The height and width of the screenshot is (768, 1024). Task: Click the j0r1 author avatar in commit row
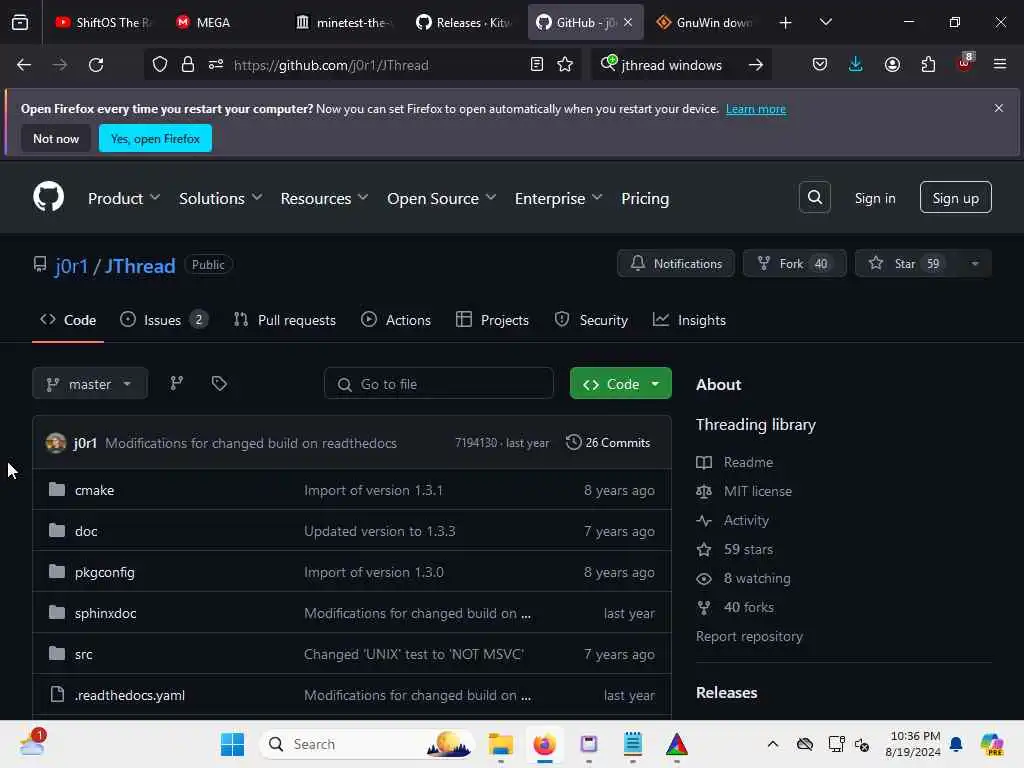coord(56,443)
